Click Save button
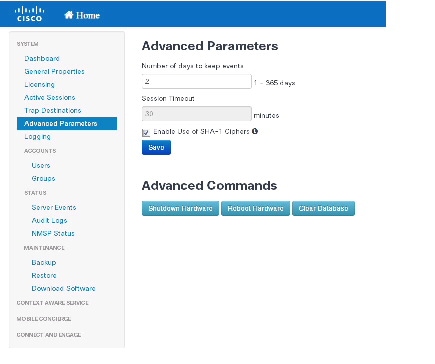 coord(156,147)
